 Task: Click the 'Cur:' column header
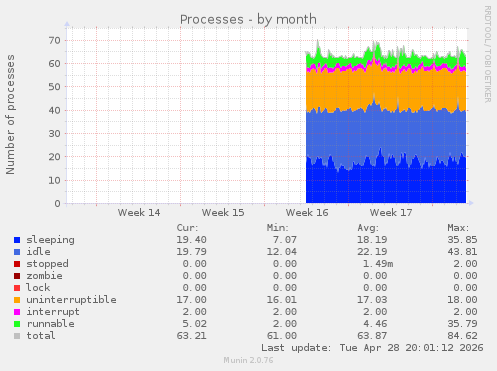(188, 228)
